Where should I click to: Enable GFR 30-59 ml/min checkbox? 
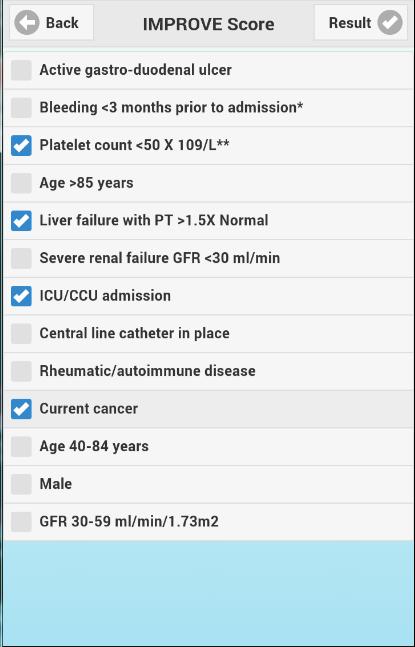coord(21,522)
